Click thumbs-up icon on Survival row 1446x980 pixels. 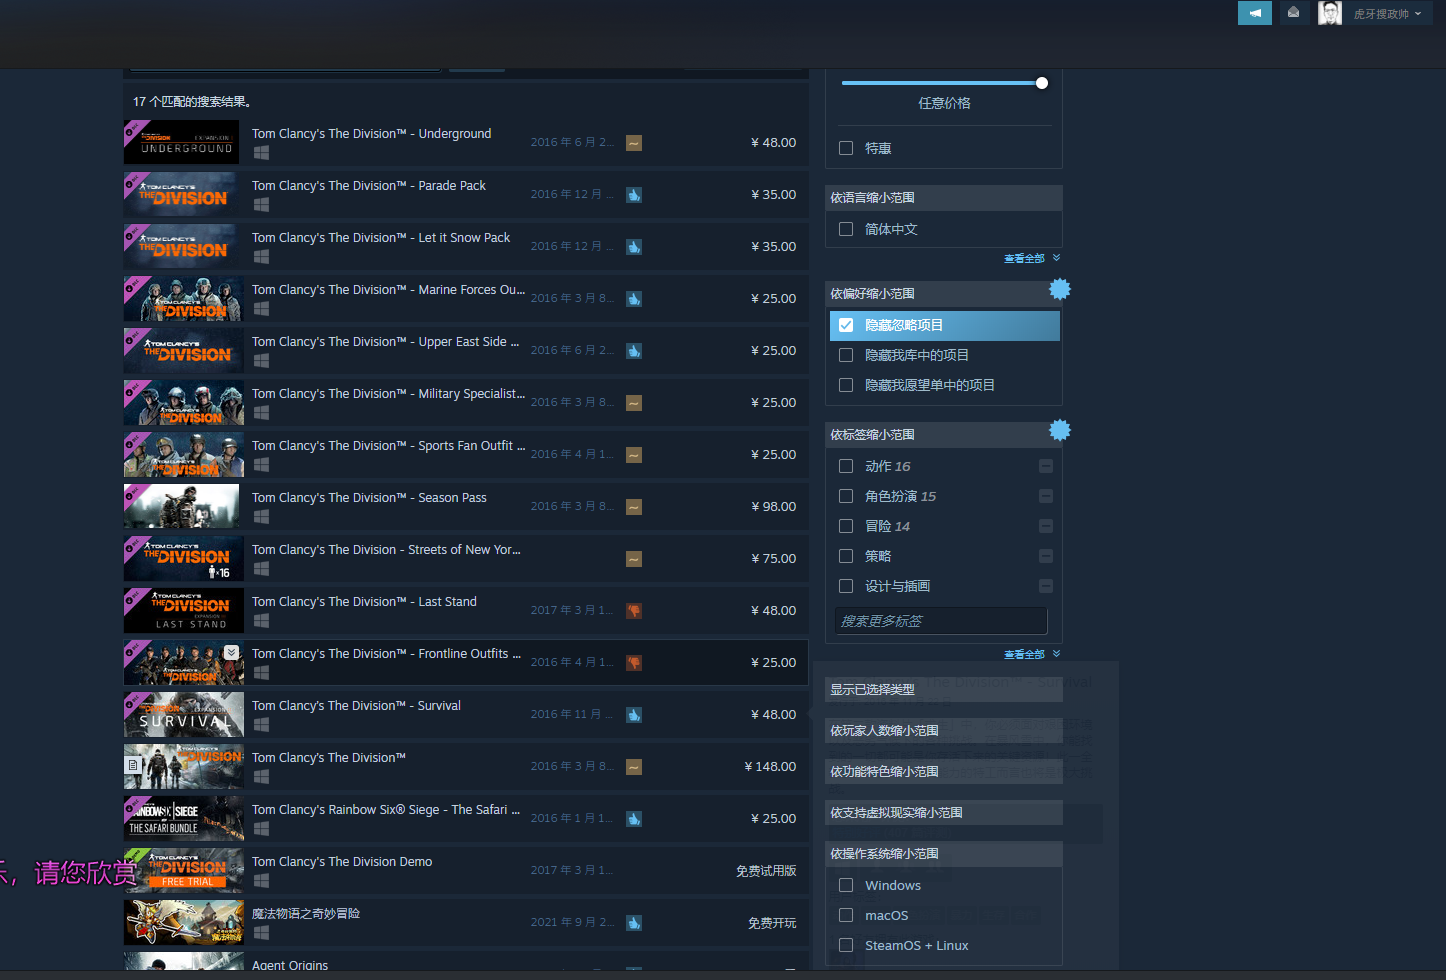634,715
